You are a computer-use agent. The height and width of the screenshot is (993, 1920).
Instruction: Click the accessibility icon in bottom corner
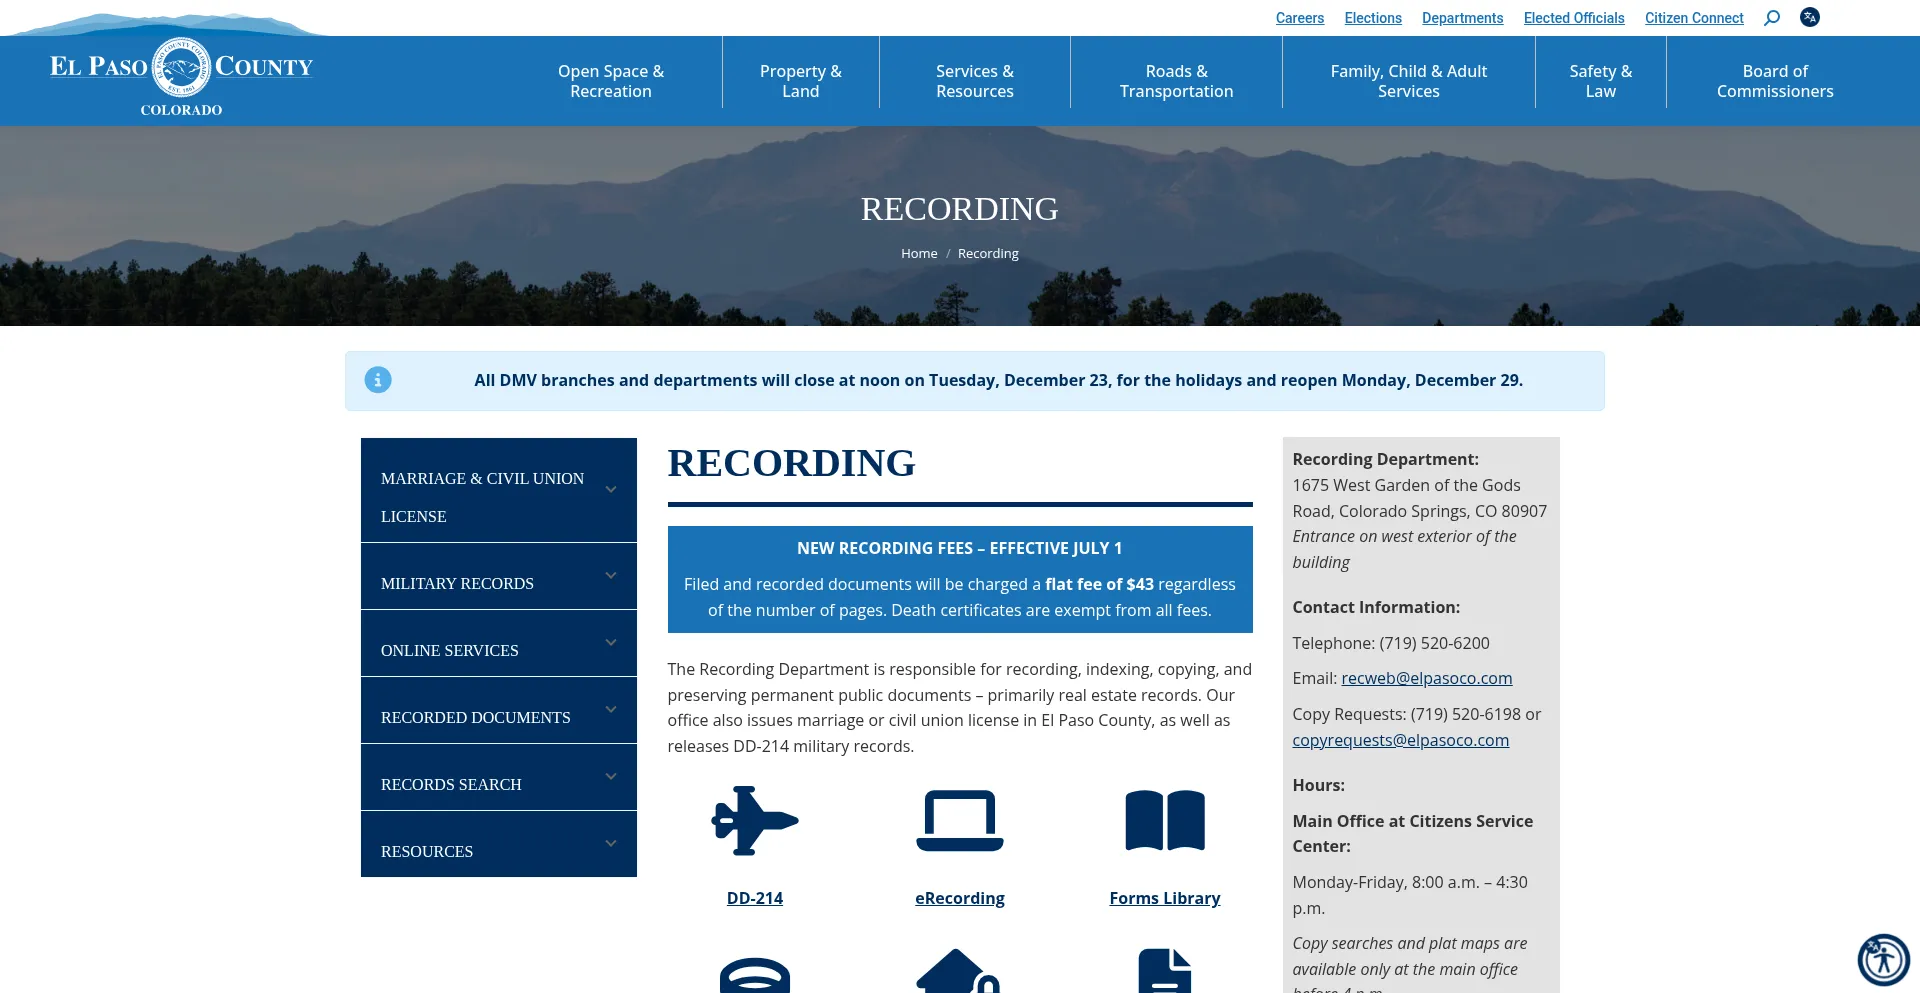pyautogui.click(x=1884, y=958)
